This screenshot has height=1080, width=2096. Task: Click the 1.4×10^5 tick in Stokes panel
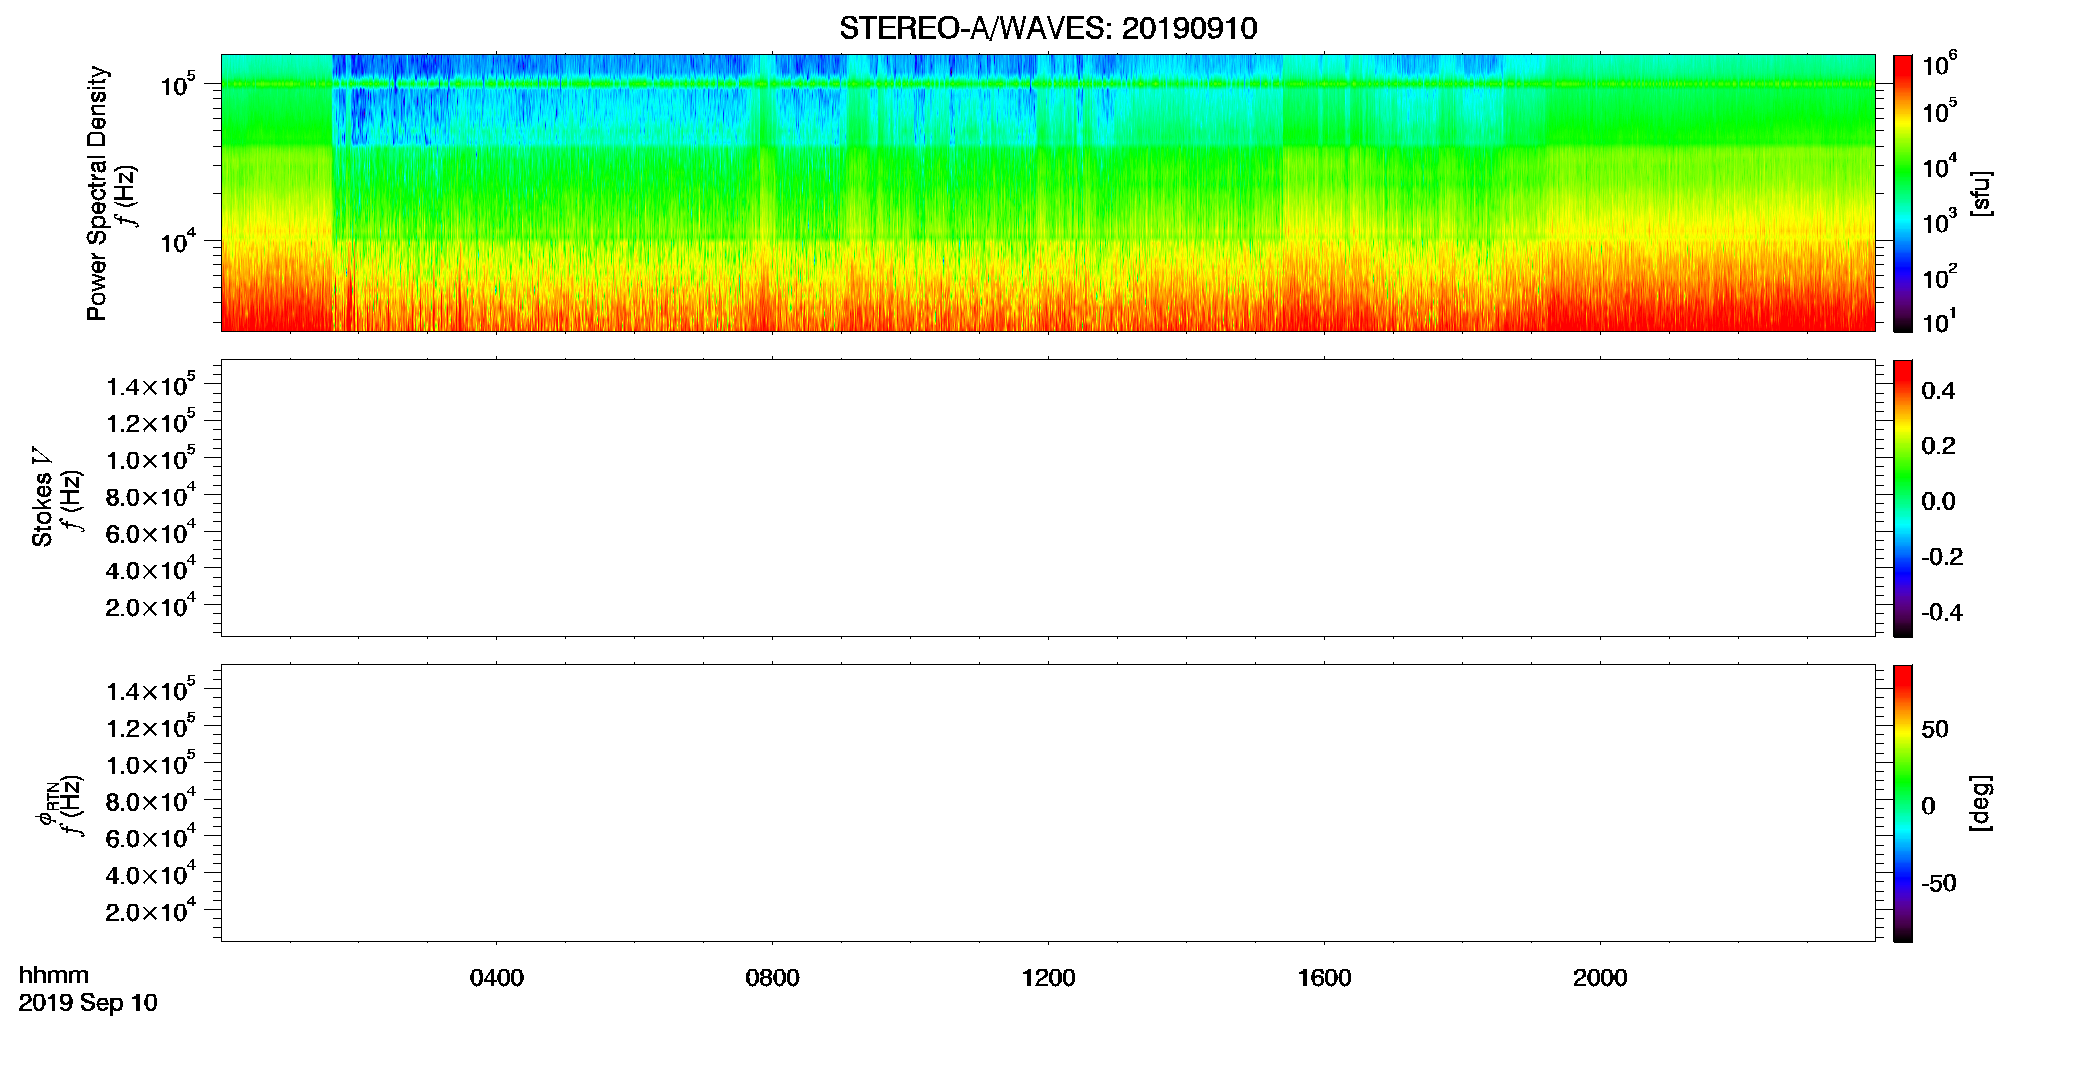point(151,385)
